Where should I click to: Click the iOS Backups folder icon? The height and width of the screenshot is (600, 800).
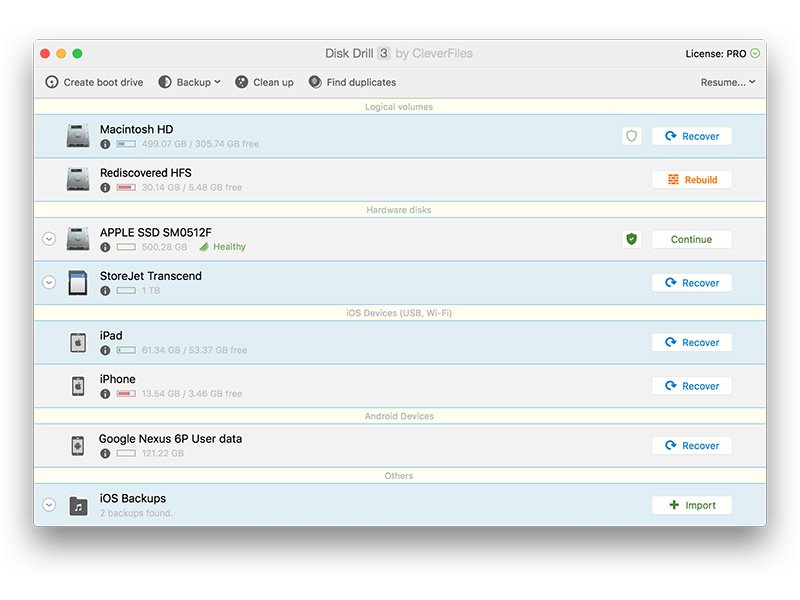tap(78, 506)
